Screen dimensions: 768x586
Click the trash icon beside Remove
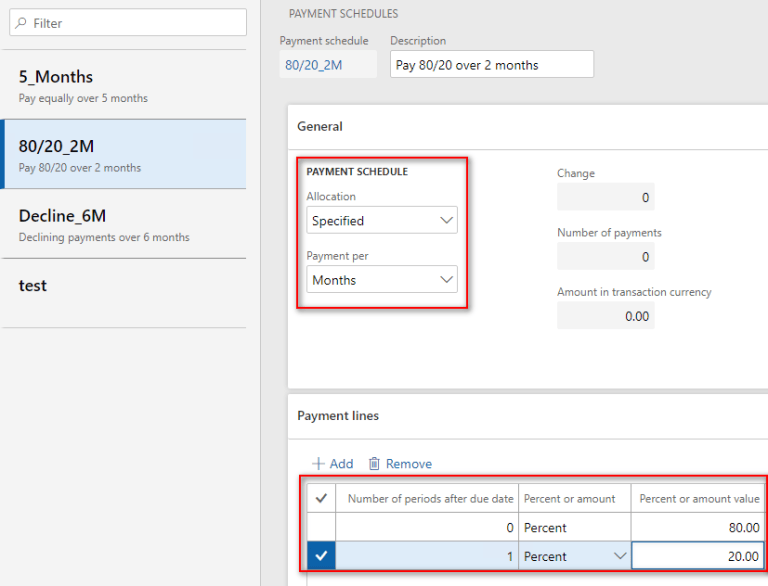[374, 464]
